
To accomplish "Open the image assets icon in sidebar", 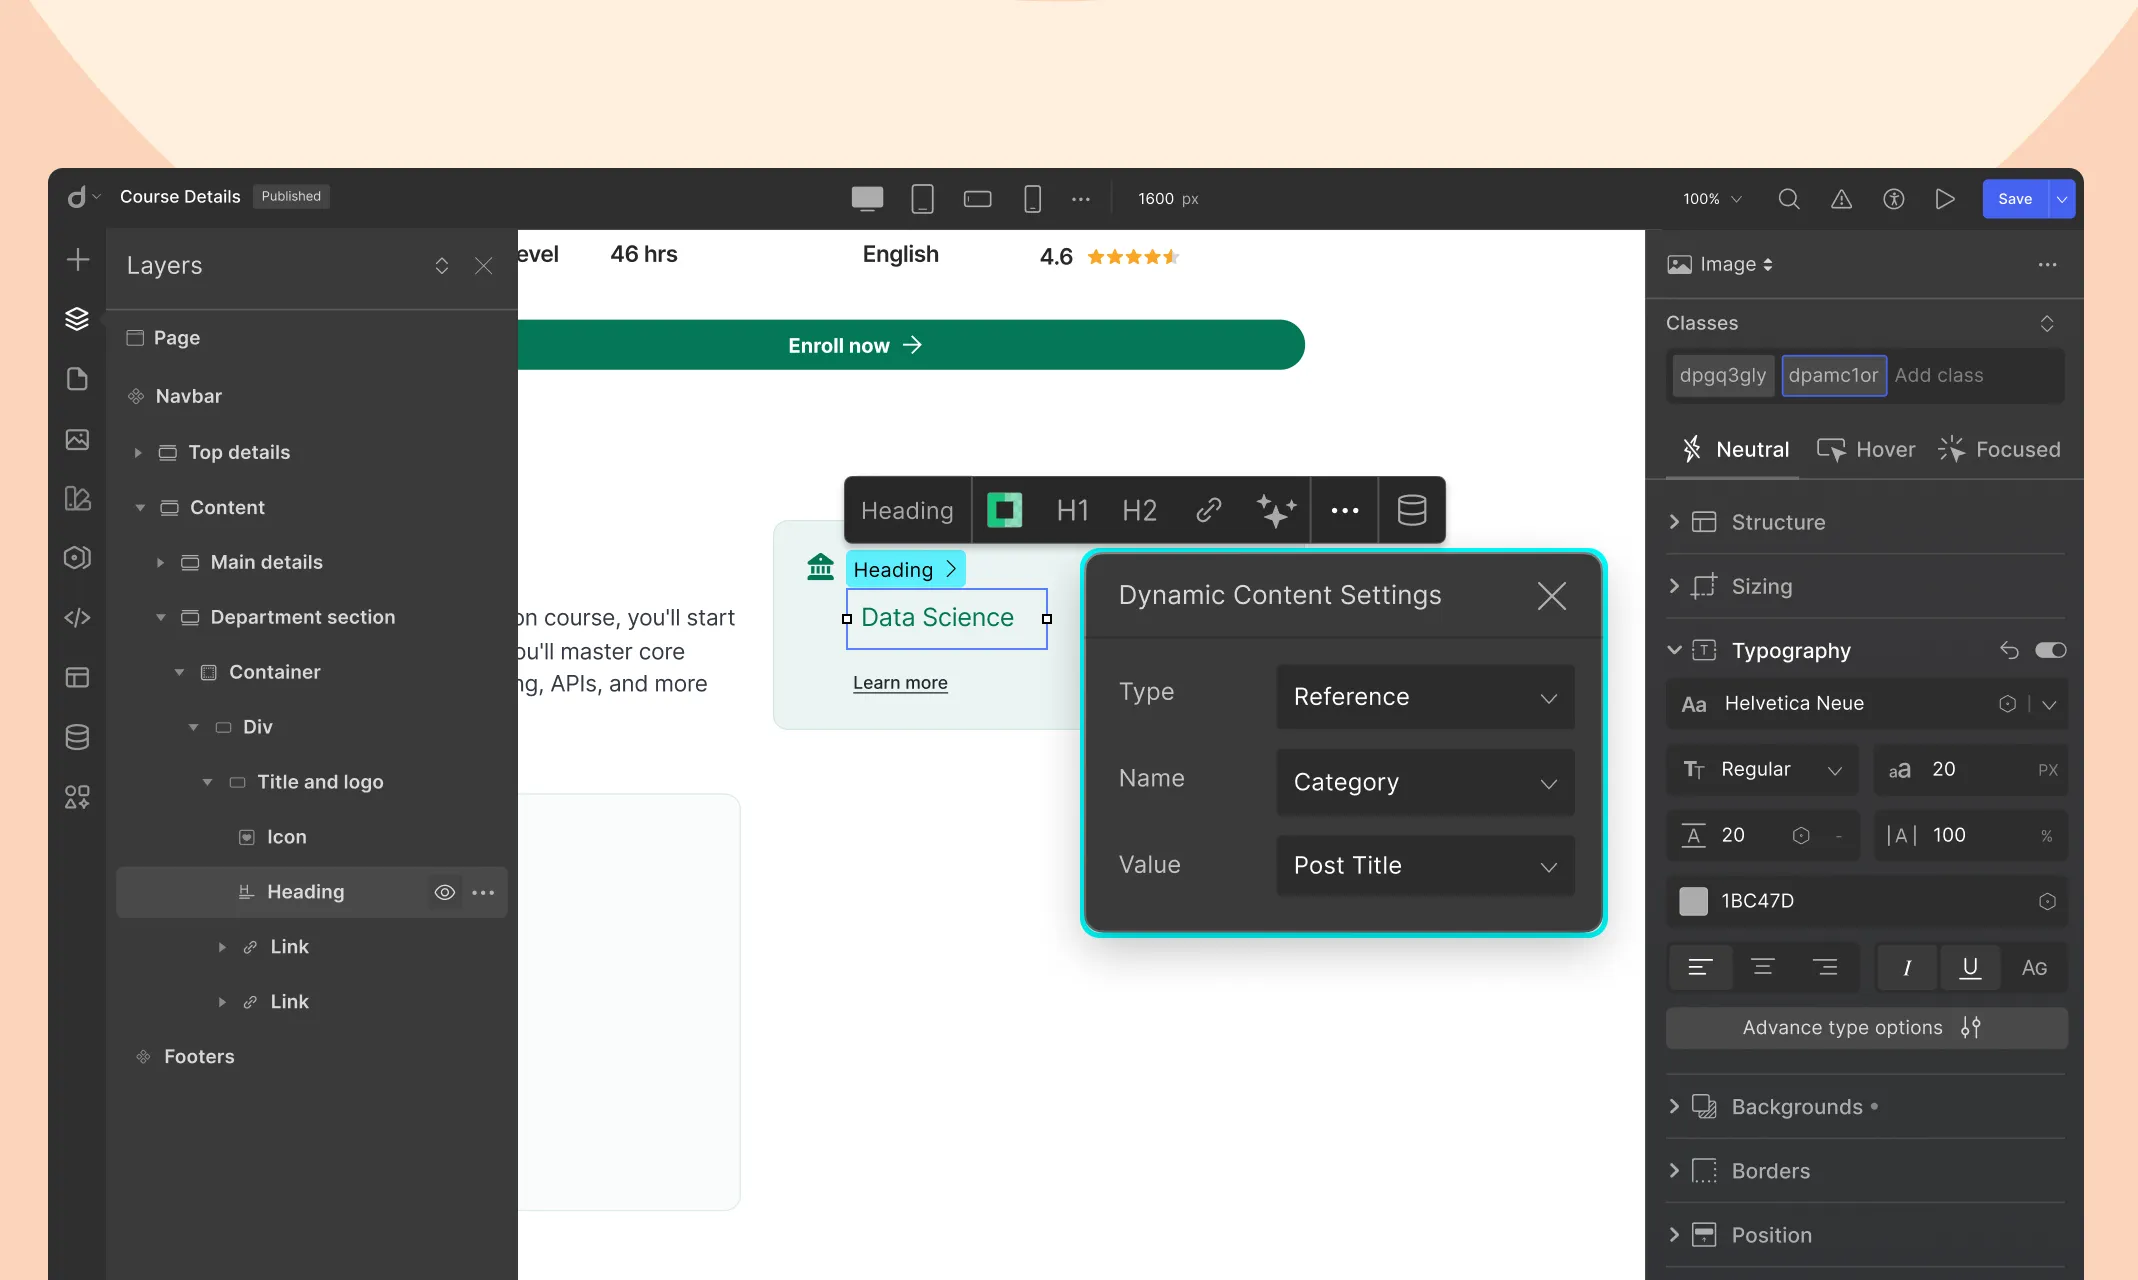I will click(77, 439).
